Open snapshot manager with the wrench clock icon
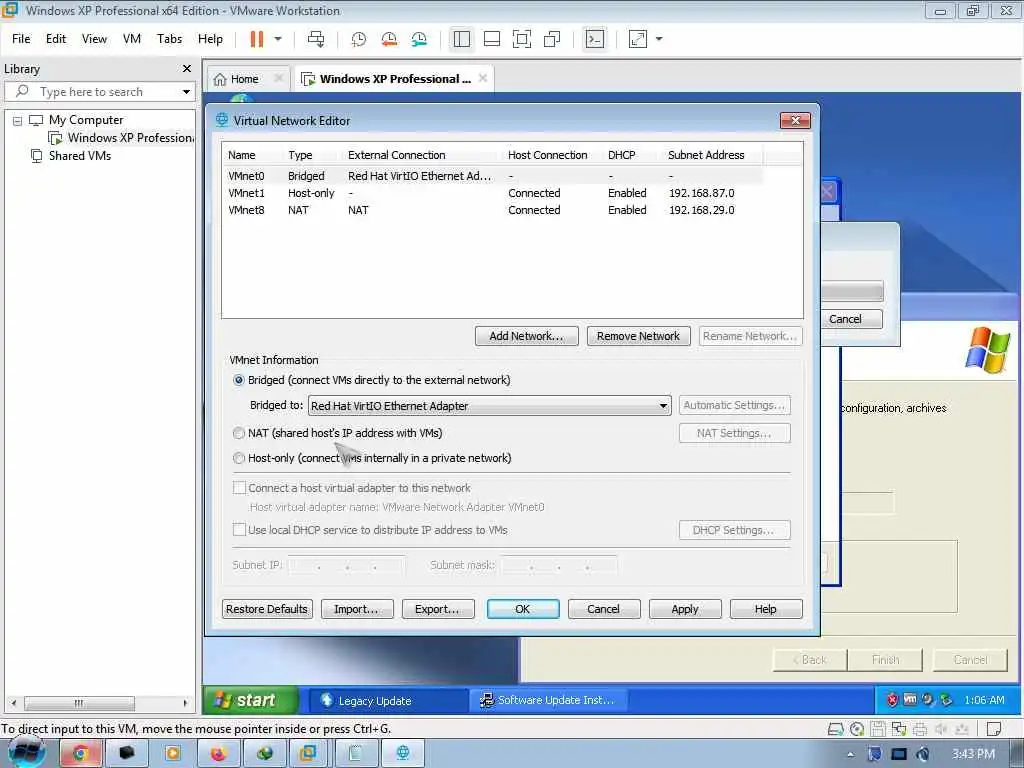This screenshot has height=768, width=1024. coord(419,39)
